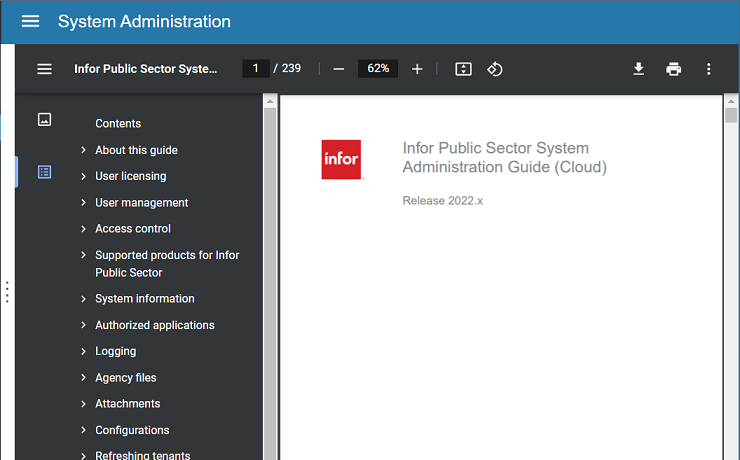The width and height of the screenshot is (740, 460).
Task: Expand the About this guide section
Action: point(83,150)
